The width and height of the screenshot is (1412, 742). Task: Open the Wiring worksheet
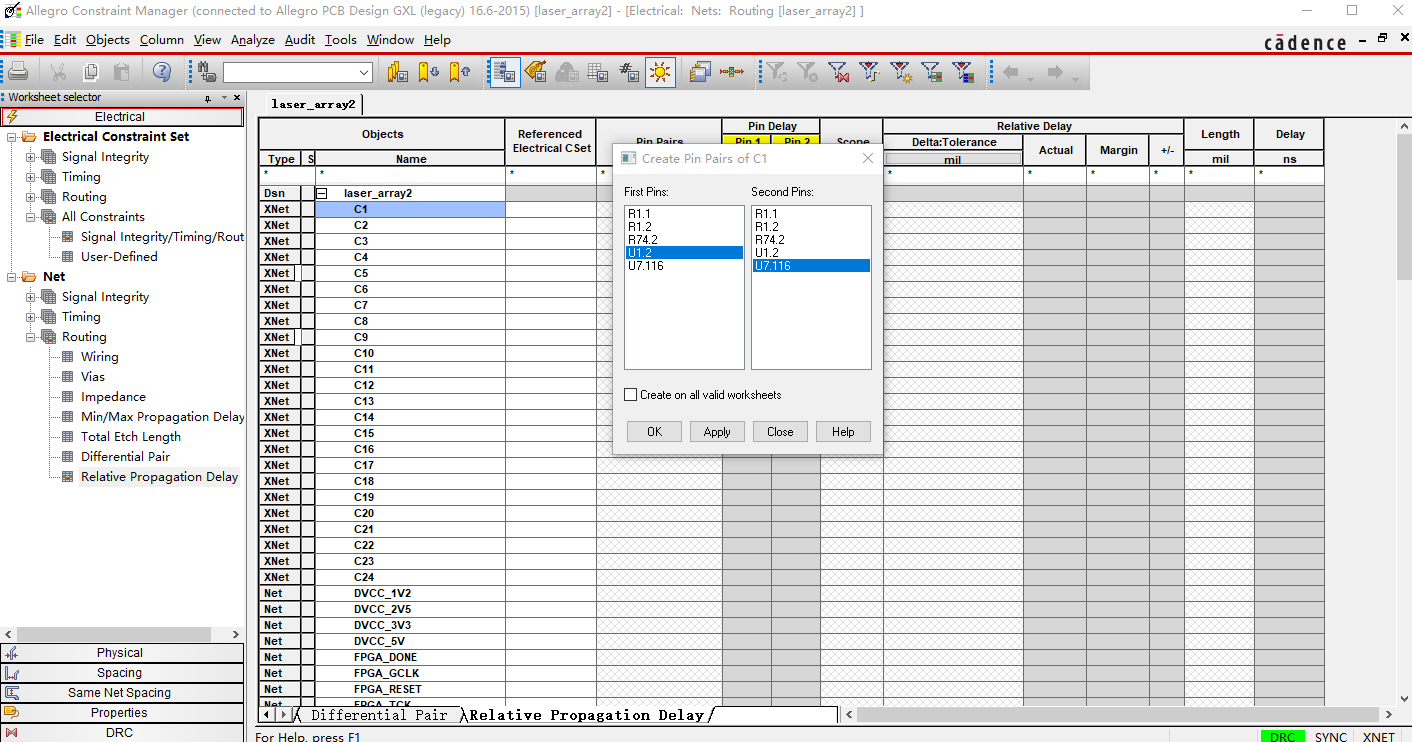click(x=99, y=357)
